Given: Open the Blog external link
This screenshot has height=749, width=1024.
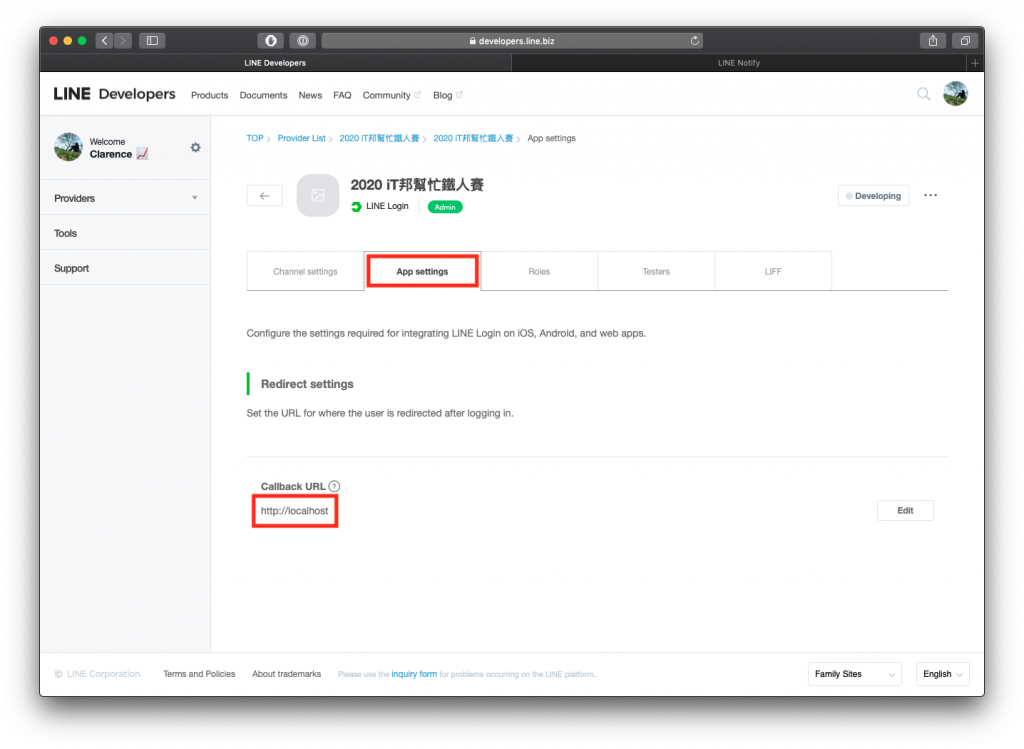Looking at the screenshot, I should tap(447, 95).
